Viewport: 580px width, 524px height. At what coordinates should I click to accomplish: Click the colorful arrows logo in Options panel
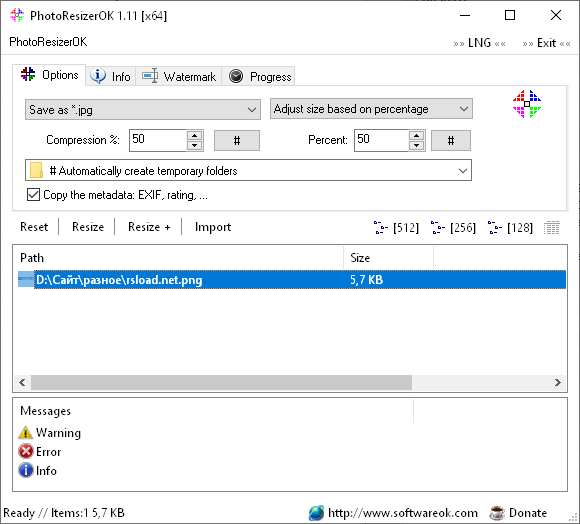click(527, 104)
